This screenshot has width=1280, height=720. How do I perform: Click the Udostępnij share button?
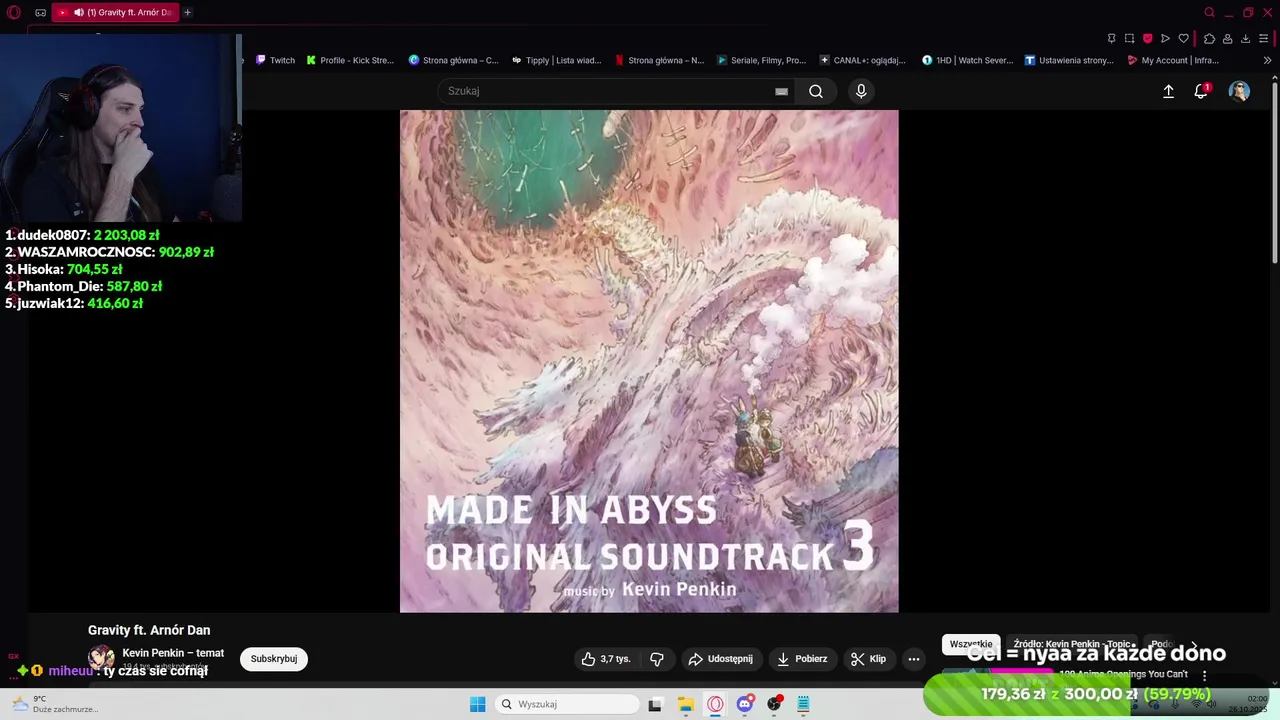pos(720,659)
